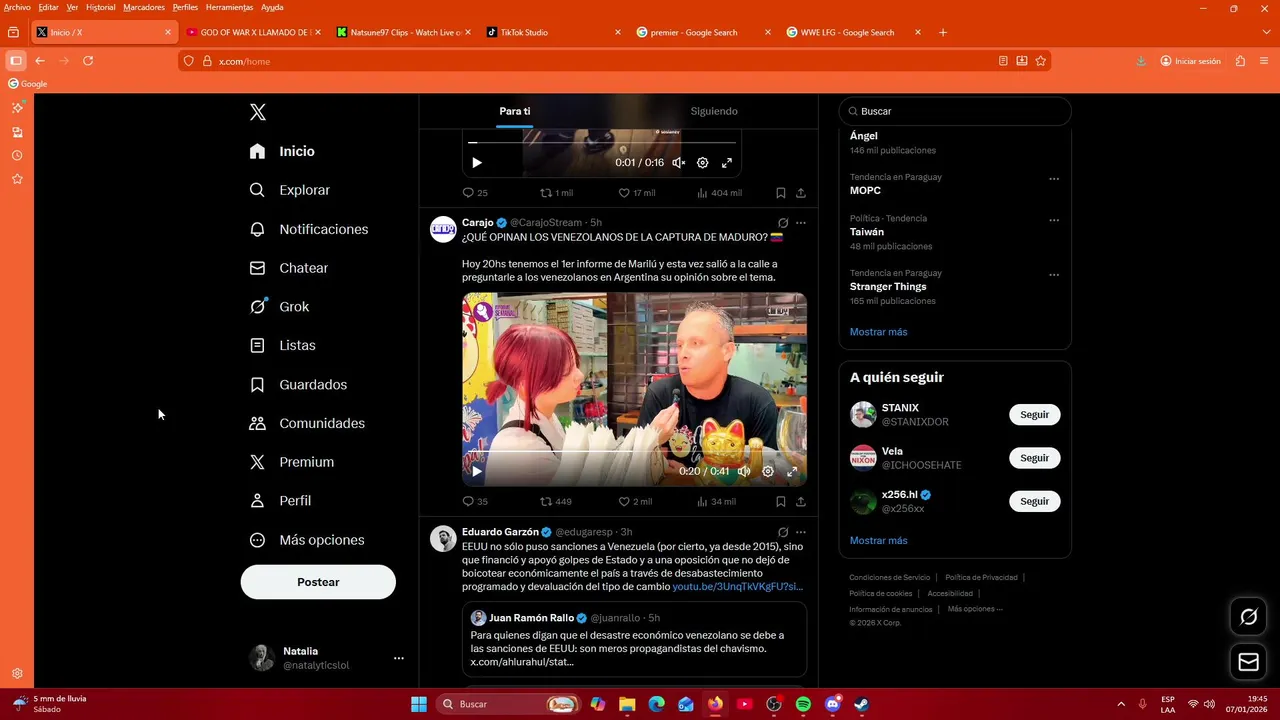Click Grok explain icon on Carajo post
Viewport: 1280px width, 720px height.
coord(783,223)
